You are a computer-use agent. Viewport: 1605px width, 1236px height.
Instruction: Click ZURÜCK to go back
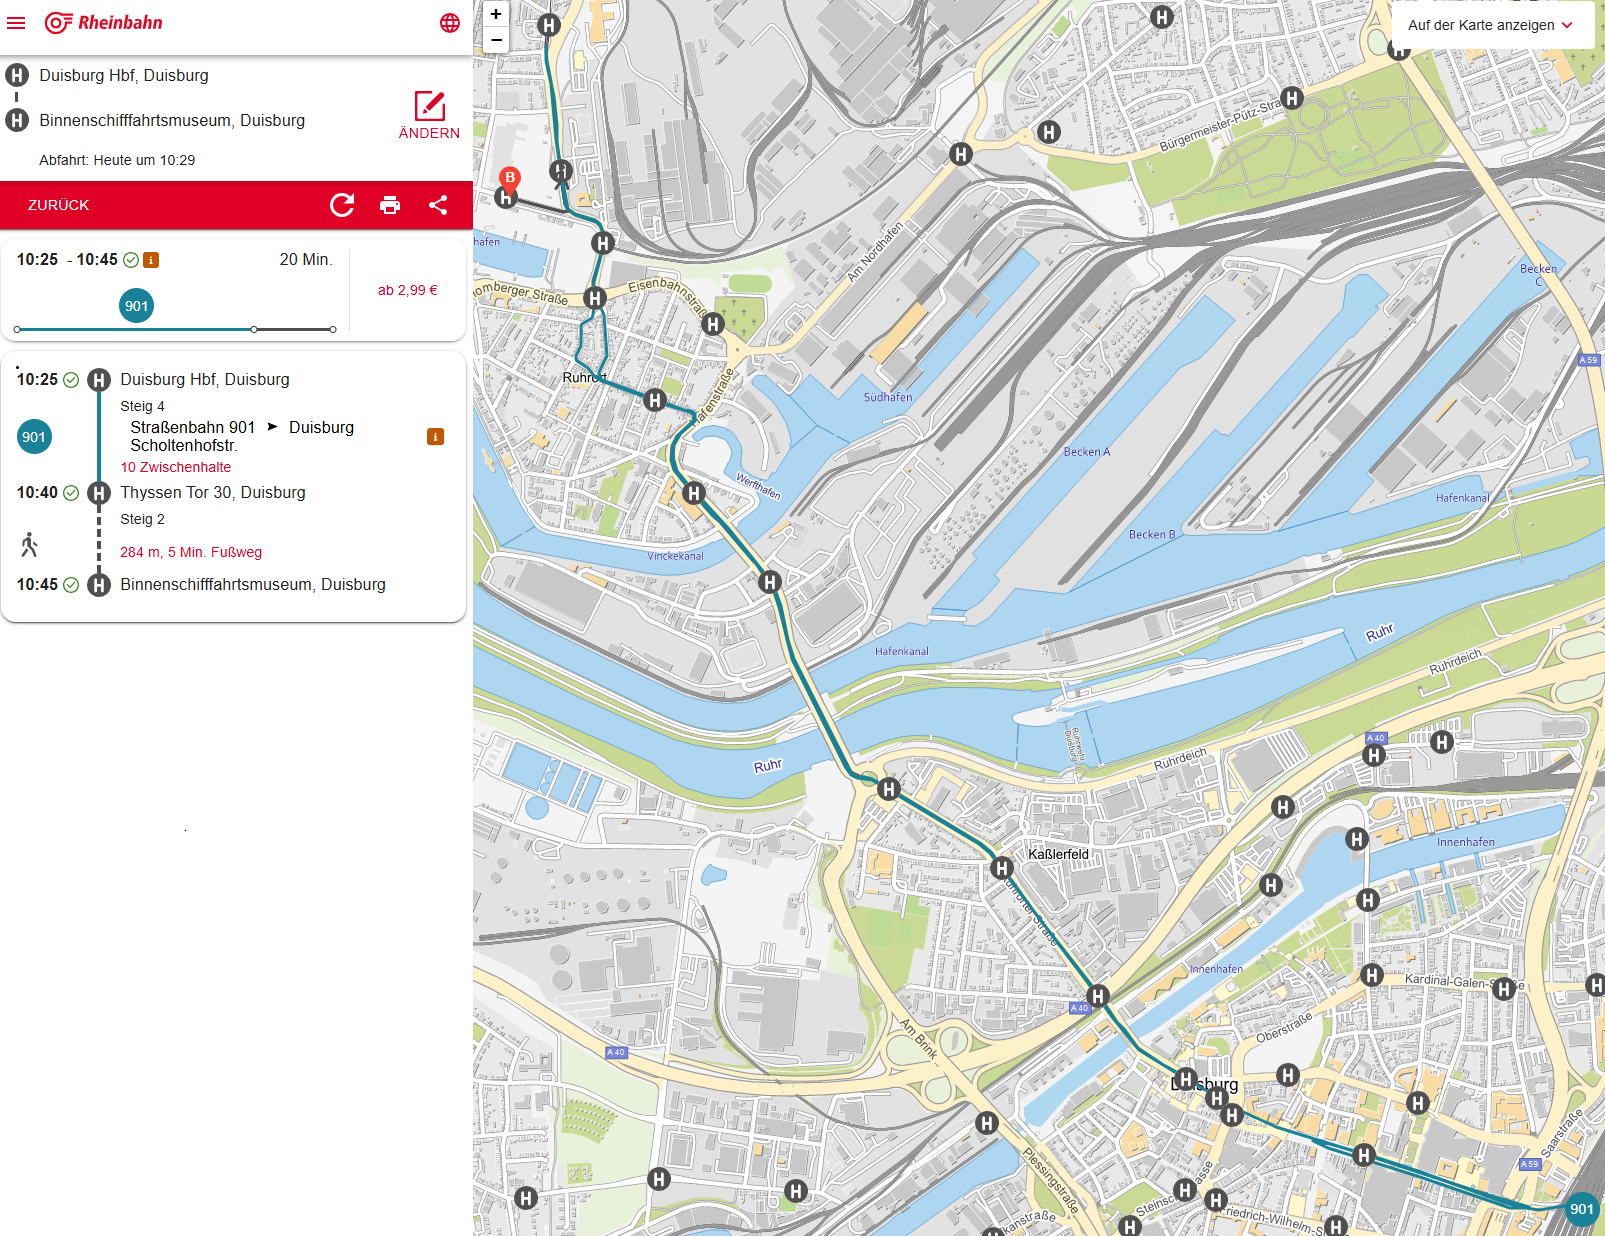pos(59,205)
